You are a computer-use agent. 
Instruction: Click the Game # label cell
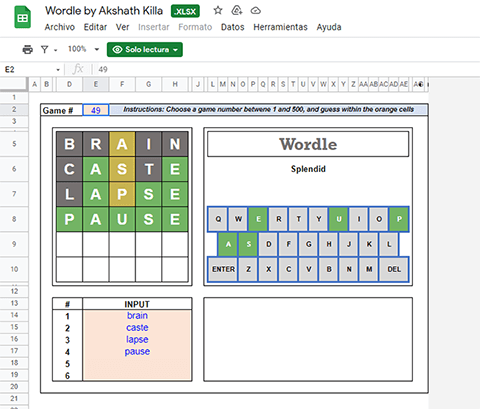[61, 110]
